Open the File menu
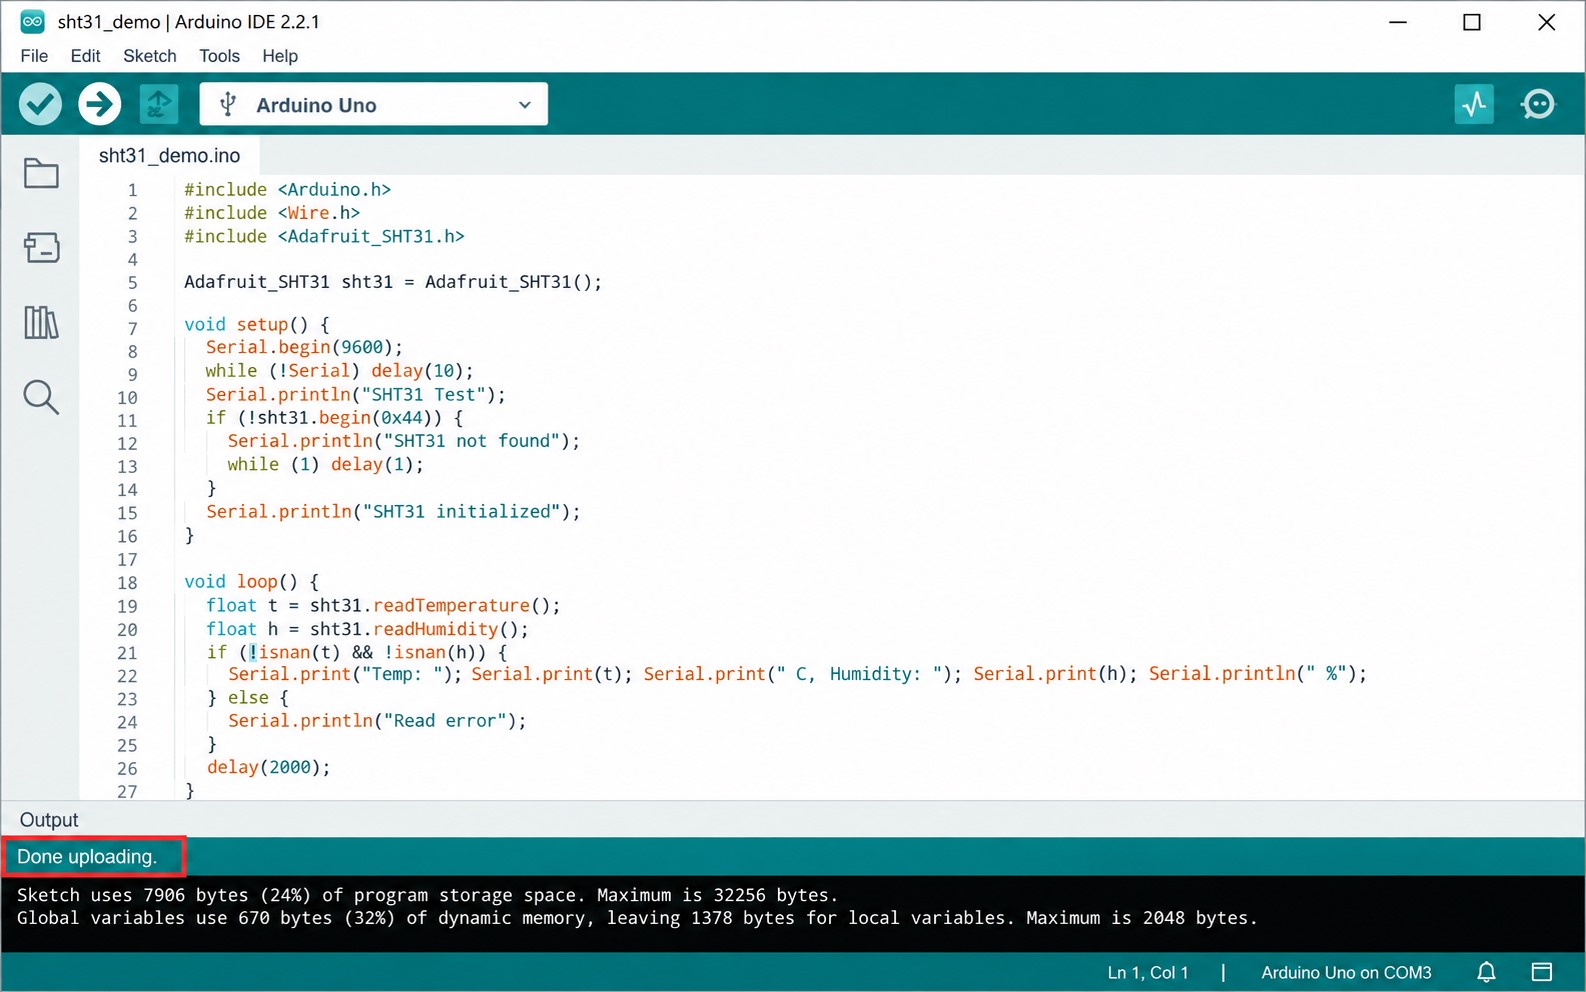 34,56
